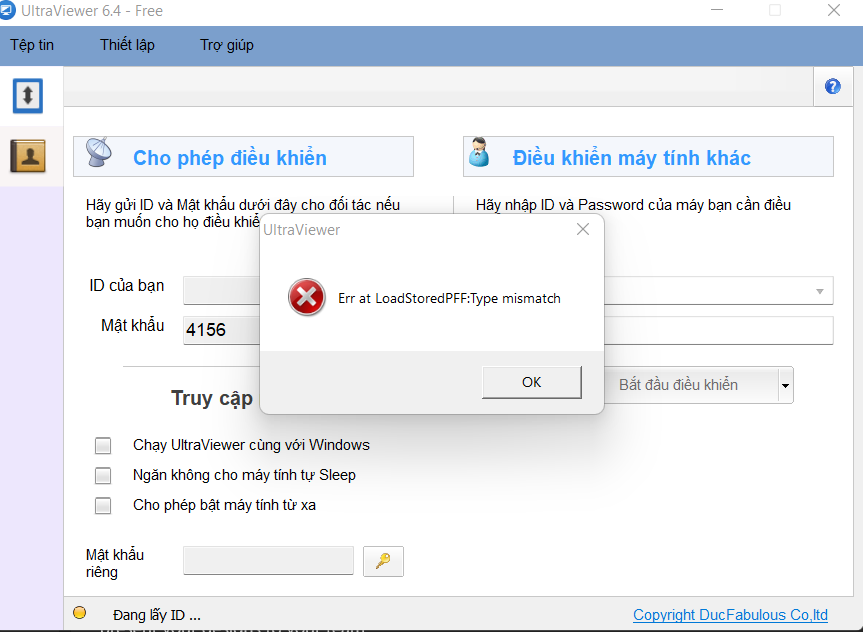The height and width of the screenshot is (632, 863).
Task: Toggle Ngăn không cho máy tính tự Sleep
Action: [103, 475]
